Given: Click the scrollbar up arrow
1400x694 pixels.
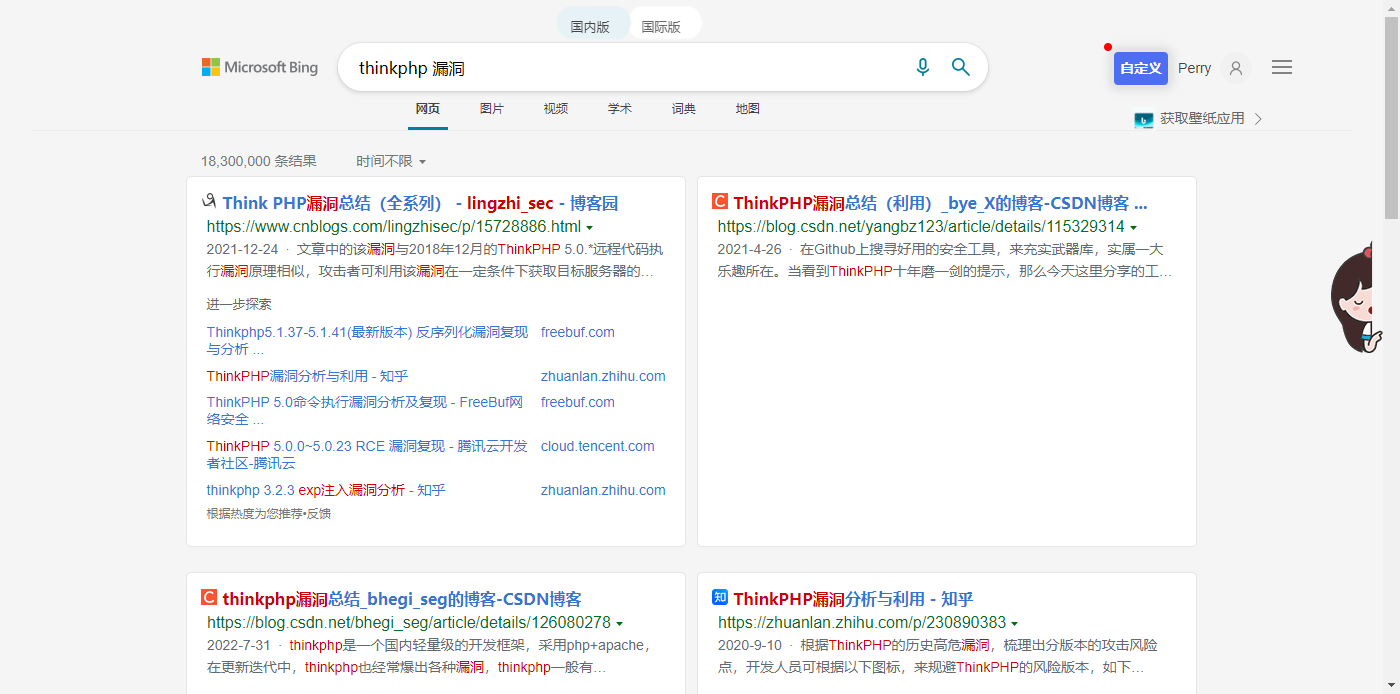Looking at the screenshot, I should pos(1391,8).
